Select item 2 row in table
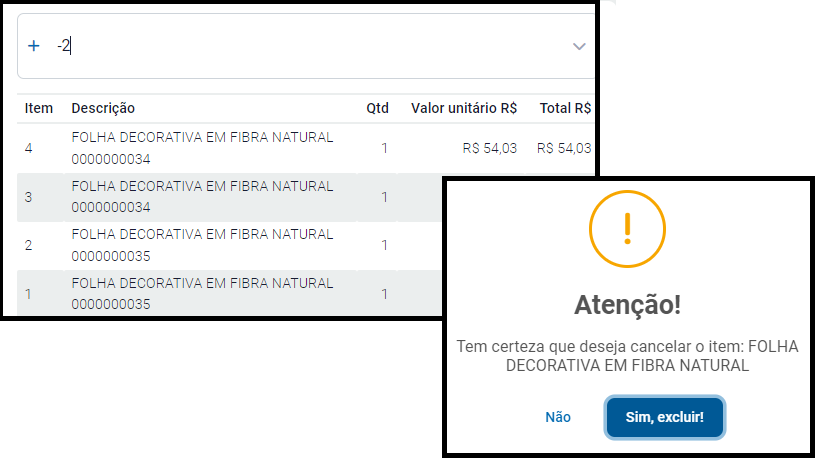815x459 pixels. (x=202, y=245)
